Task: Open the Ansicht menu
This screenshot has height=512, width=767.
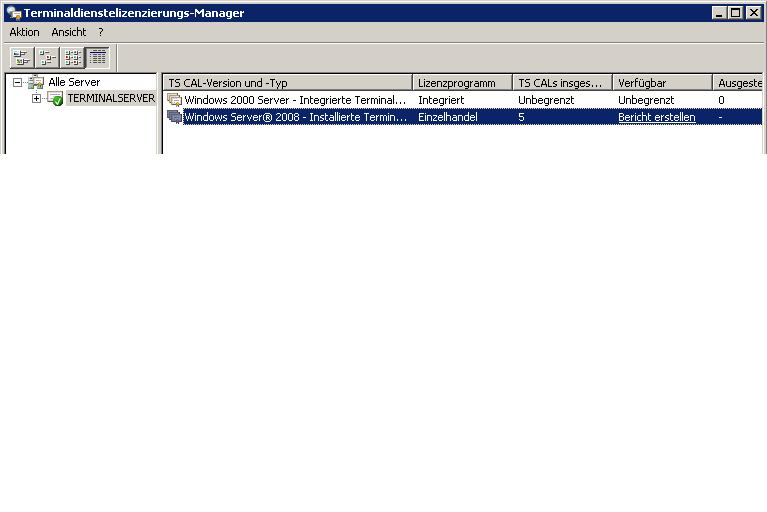Action: 68,32
